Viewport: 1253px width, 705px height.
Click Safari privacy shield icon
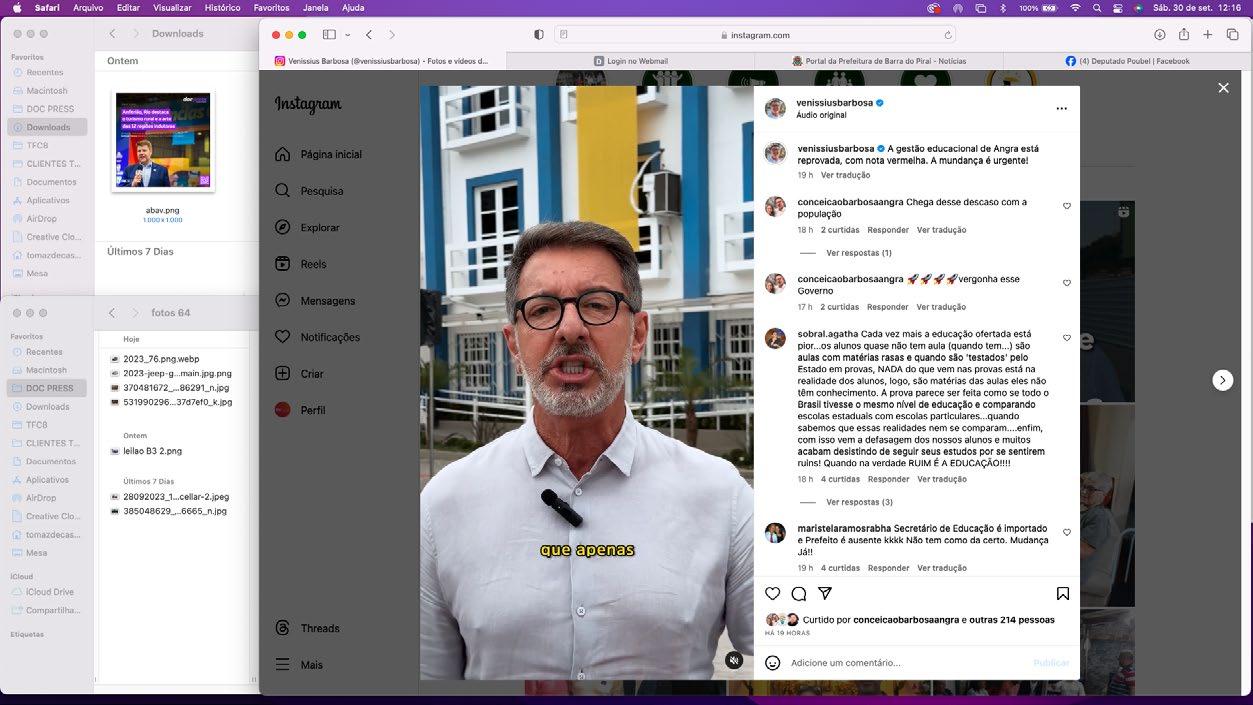tap(539, 35)
